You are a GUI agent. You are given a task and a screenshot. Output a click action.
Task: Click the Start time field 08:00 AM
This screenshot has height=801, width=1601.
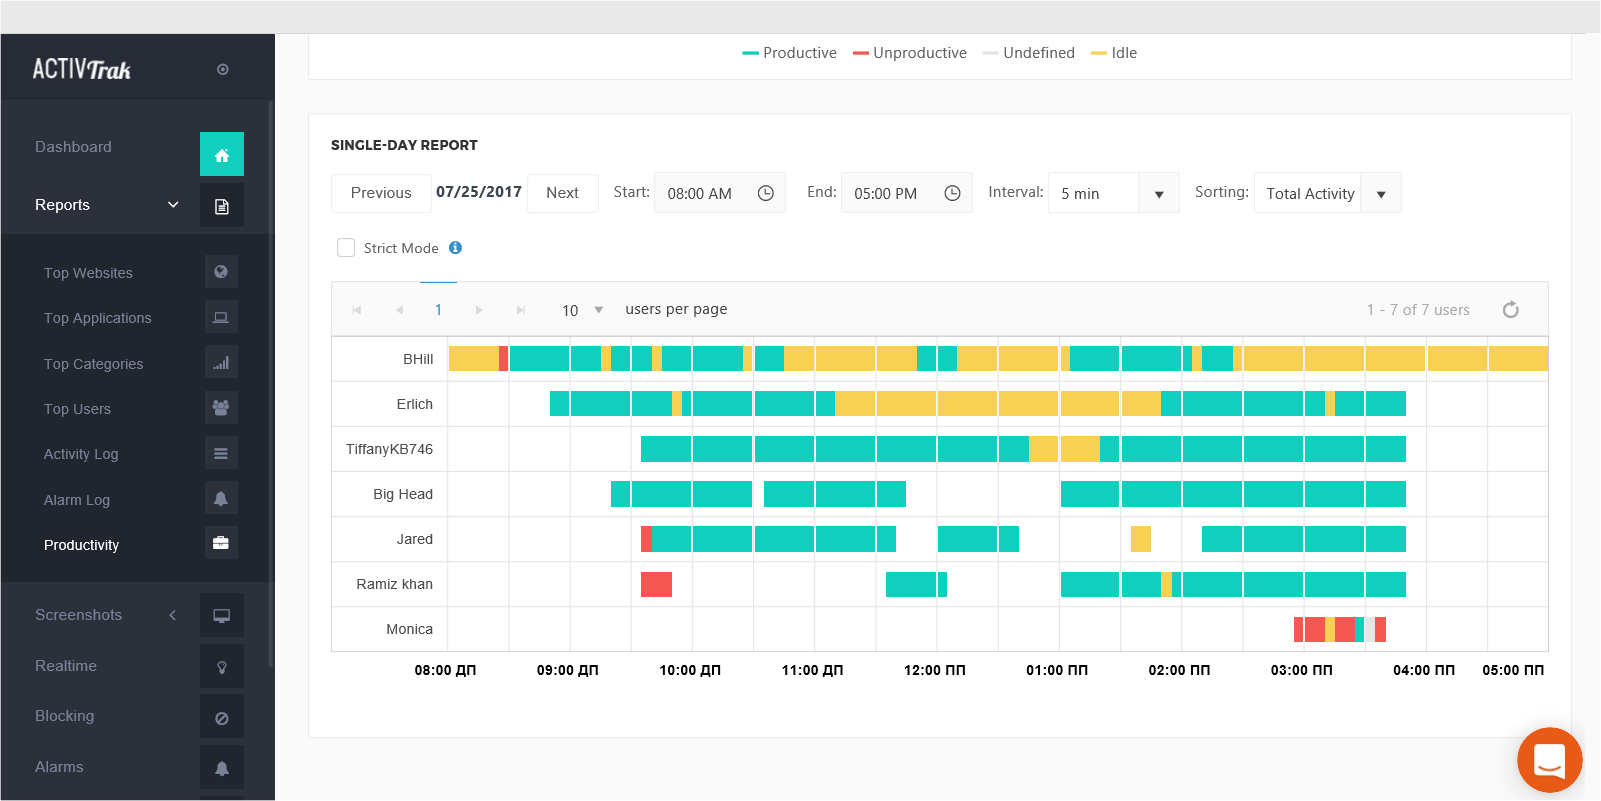coord(720,193)
